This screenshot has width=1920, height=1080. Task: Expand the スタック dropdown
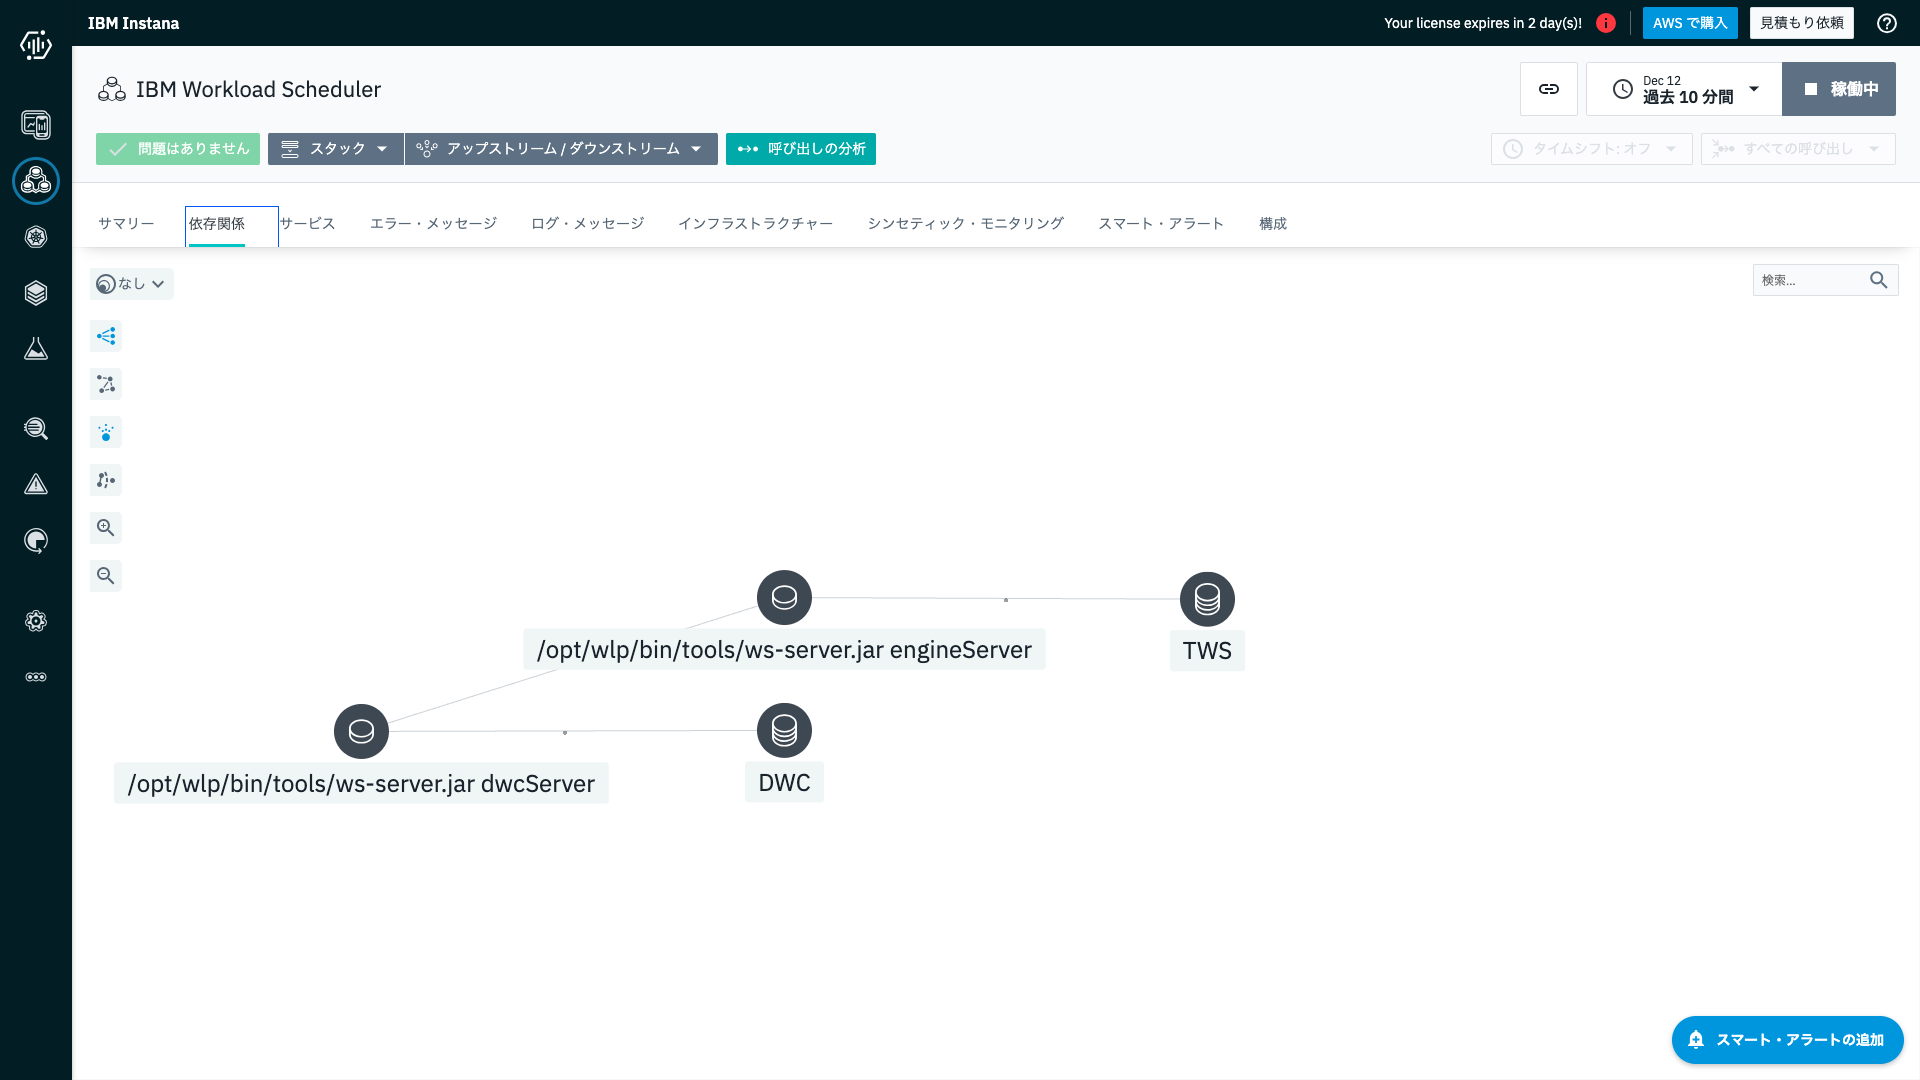[x=335, y=149]
